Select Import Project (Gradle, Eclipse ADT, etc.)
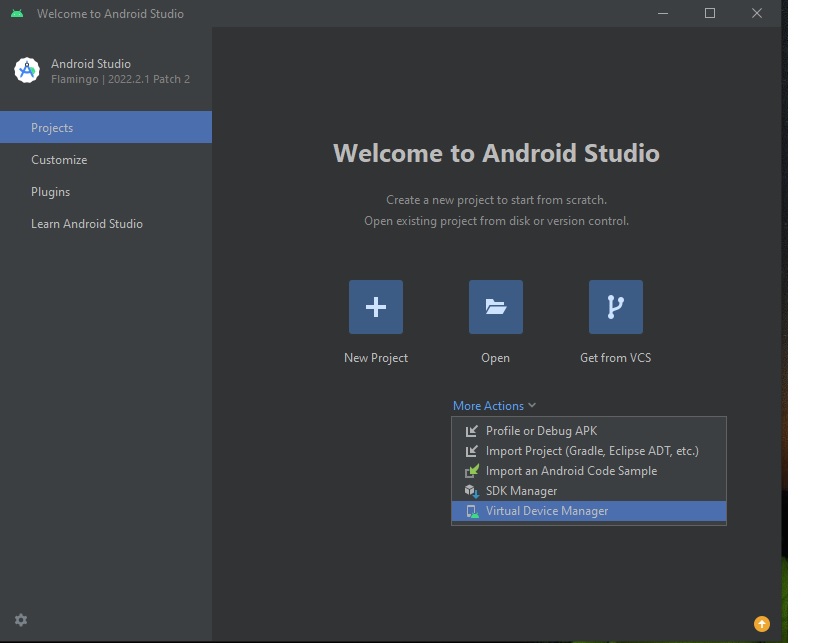The height and width of the screenshot is (643, 819). (591, 451)
